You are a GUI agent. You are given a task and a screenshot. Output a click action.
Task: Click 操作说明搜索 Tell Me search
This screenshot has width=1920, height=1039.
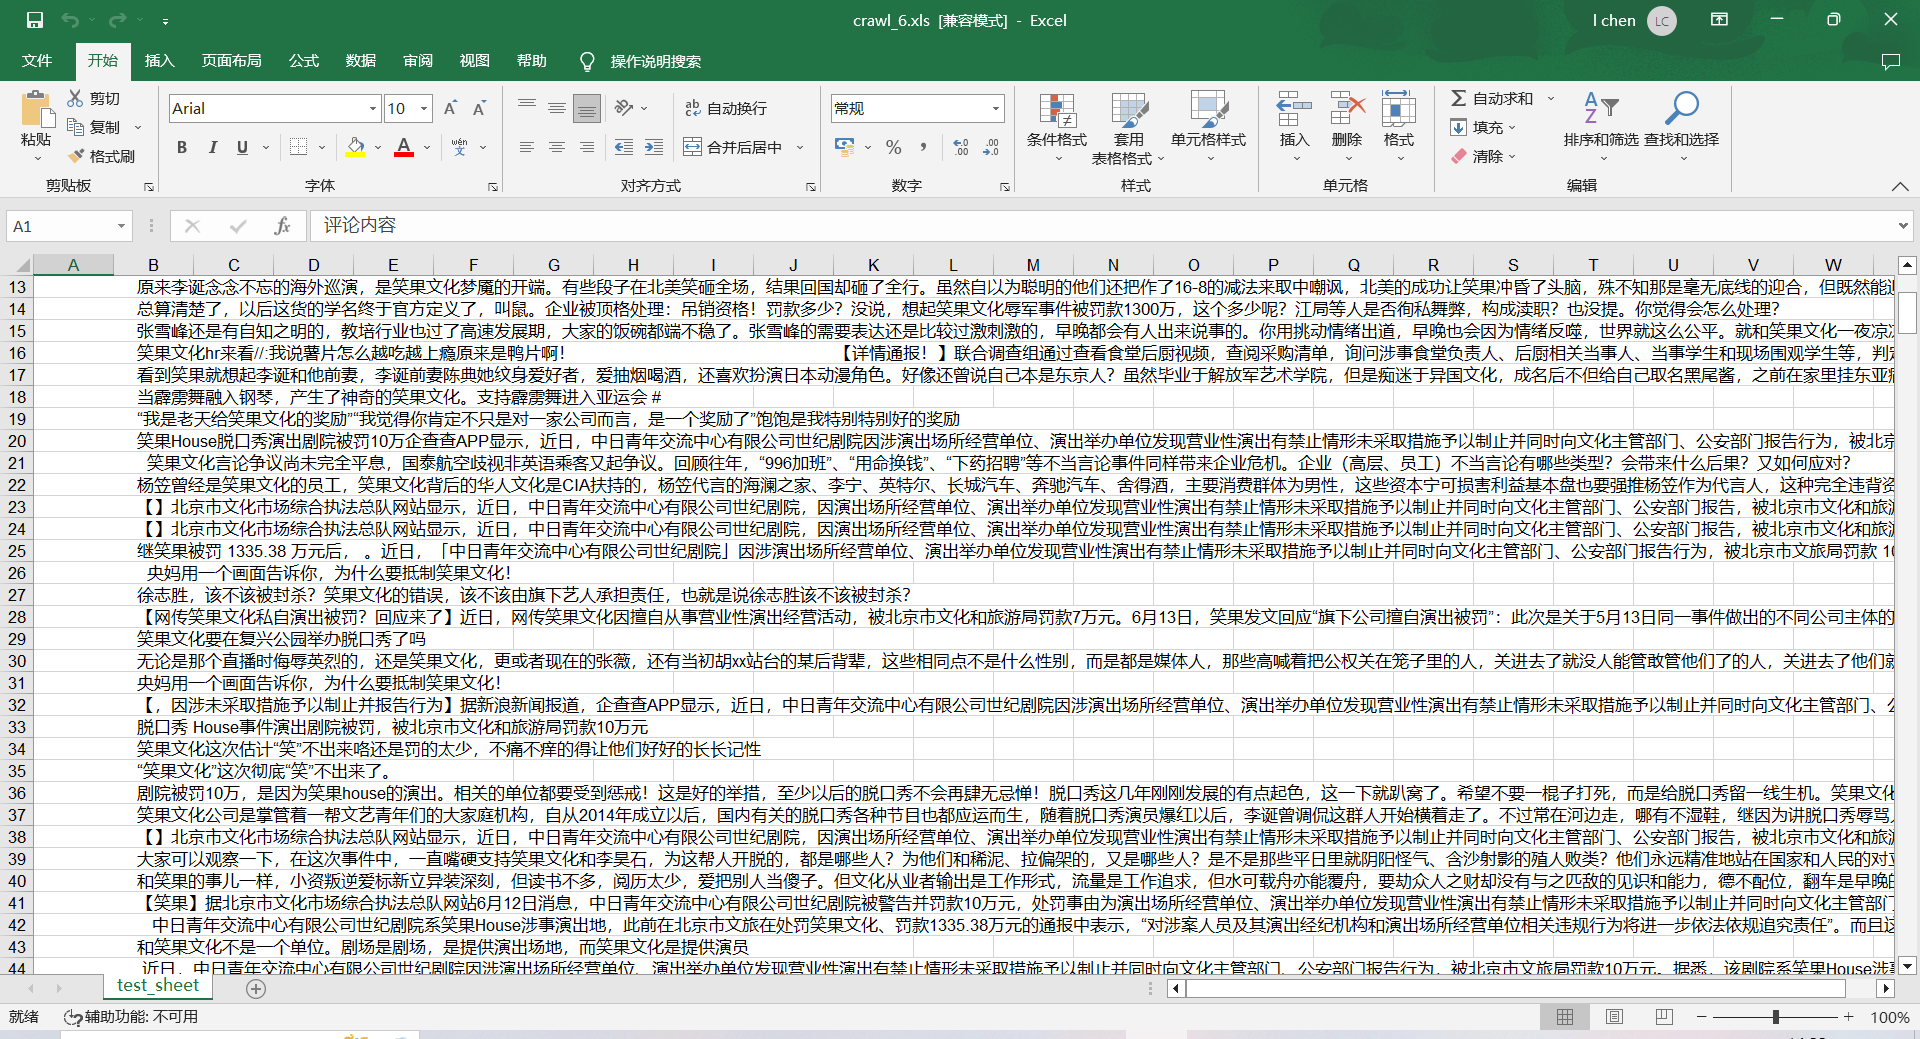tap(655, 61)
